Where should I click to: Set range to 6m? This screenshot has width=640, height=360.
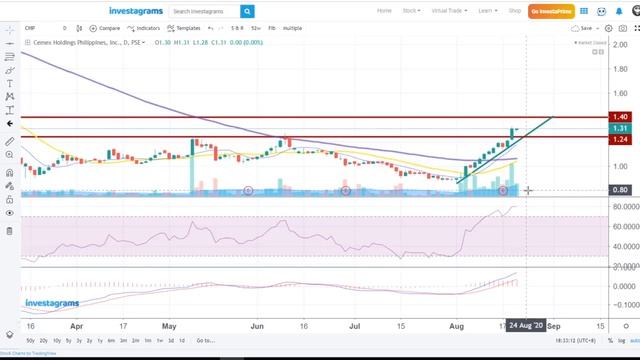111,340
